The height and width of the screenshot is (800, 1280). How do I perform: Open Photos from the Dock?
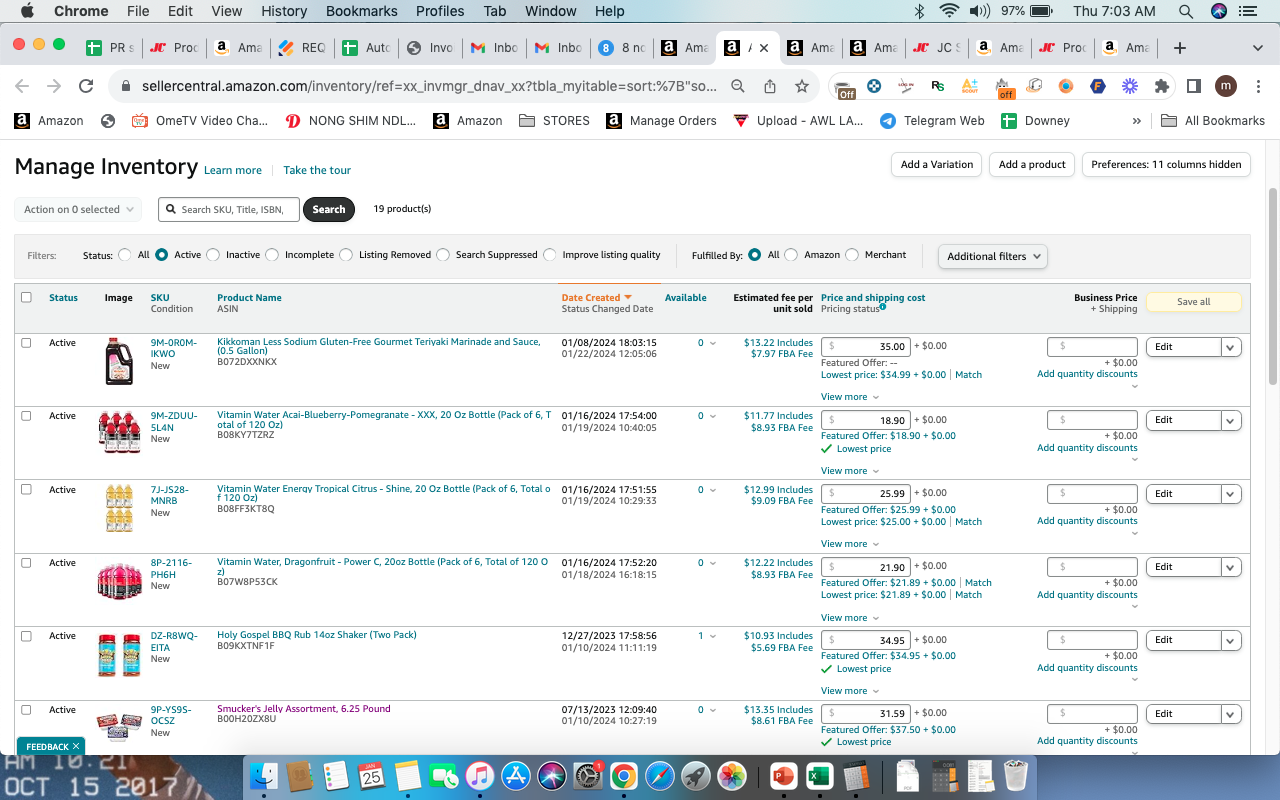point(732,775)
